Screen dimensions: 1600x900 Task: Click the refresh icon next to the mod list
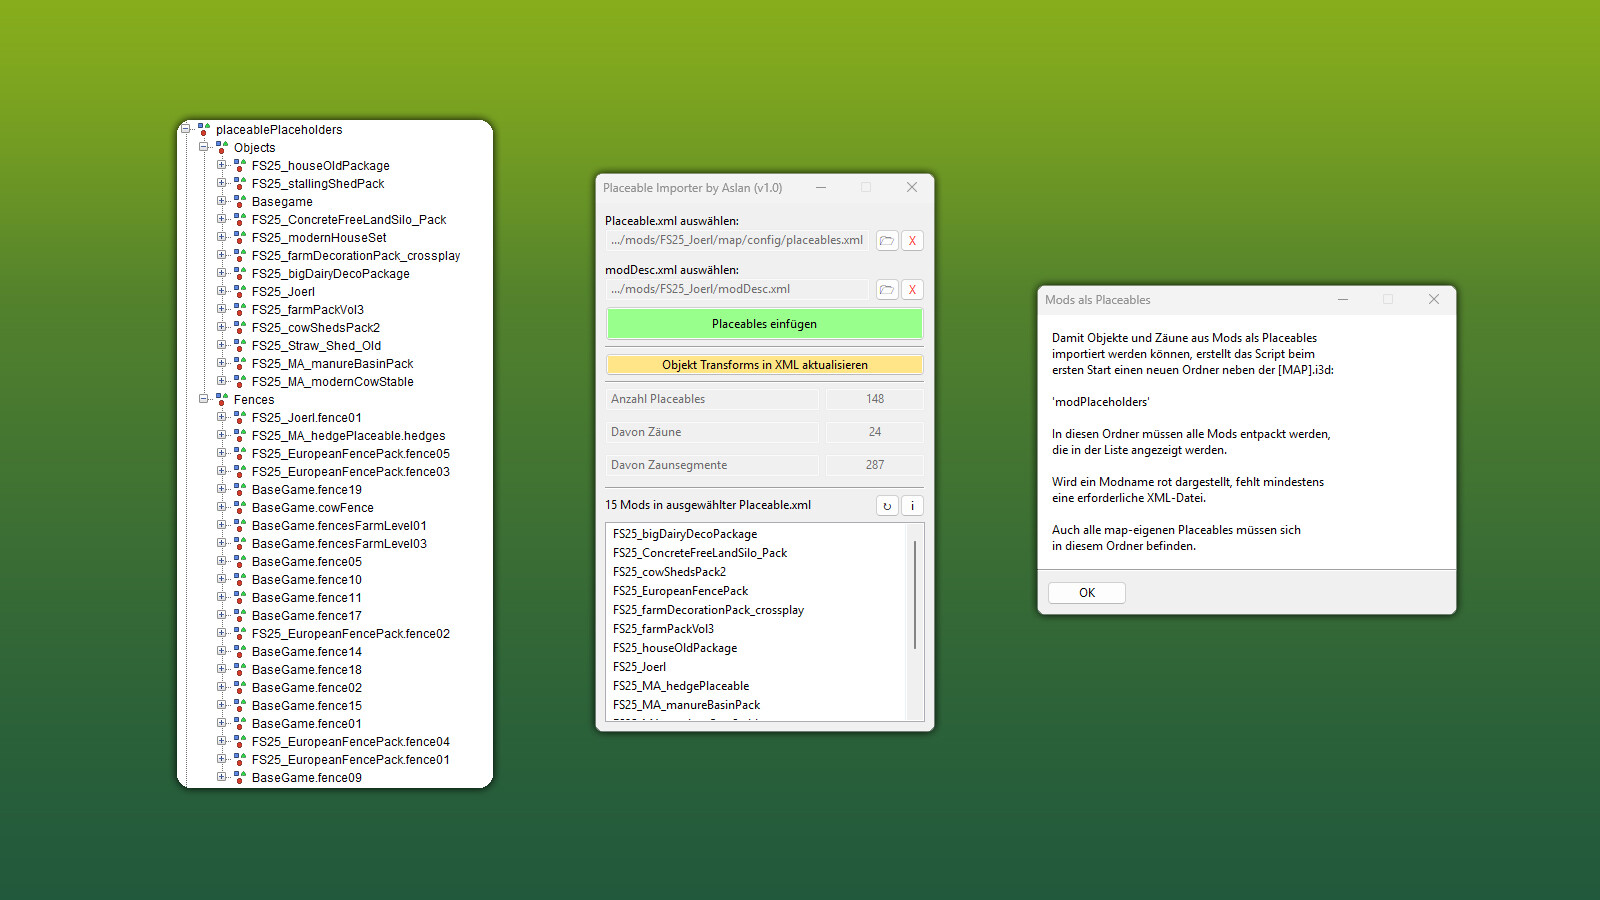886,505
